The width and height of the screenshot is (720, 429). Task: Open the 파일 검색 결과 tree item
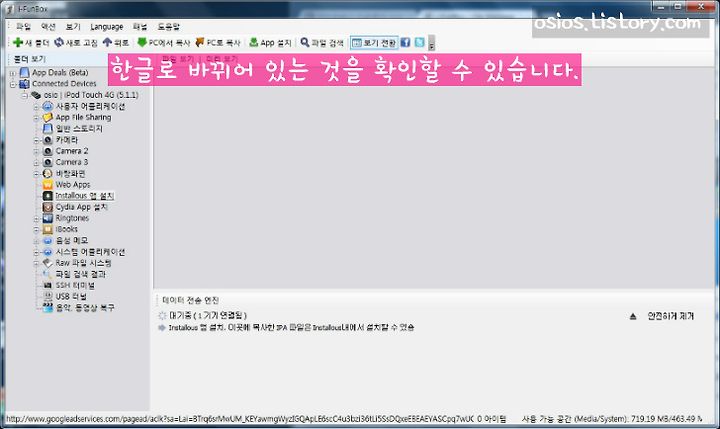80,274
